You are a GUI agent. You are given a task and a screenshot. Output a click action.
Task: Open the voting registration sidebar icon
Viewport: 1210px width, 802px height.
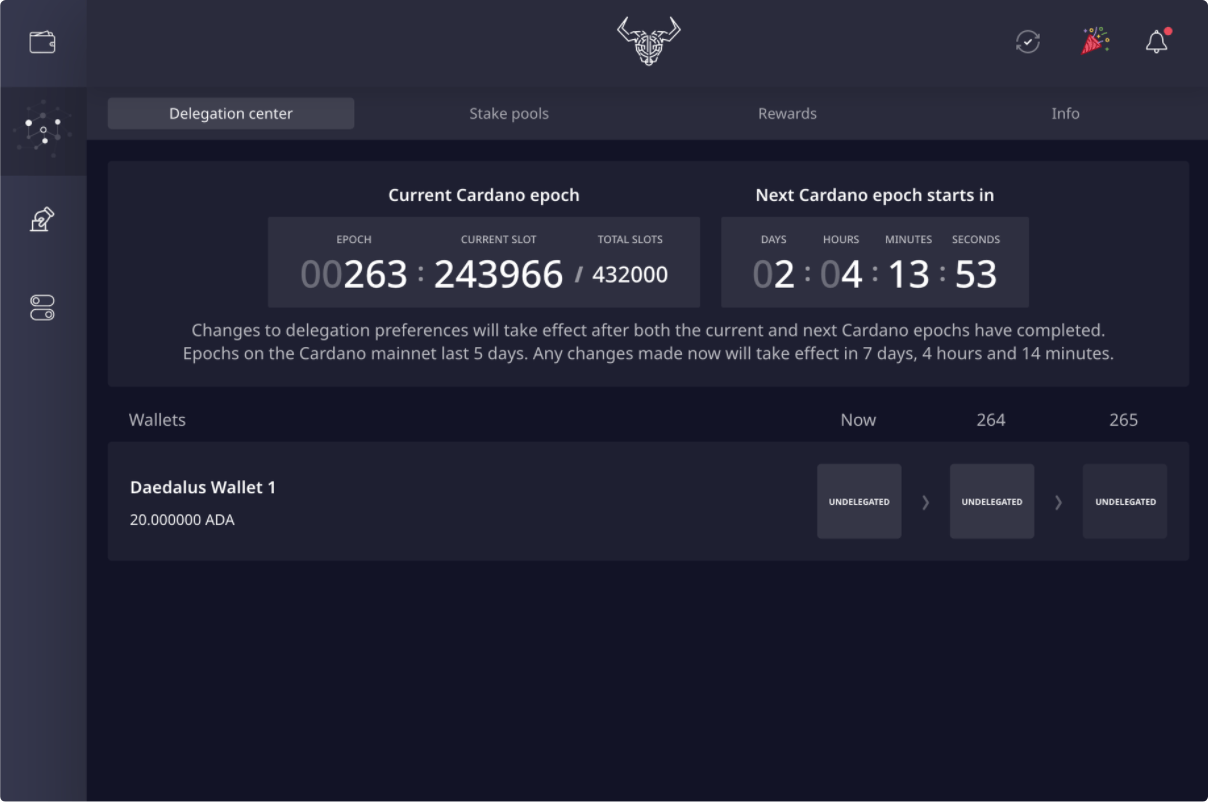pos(43,220)
